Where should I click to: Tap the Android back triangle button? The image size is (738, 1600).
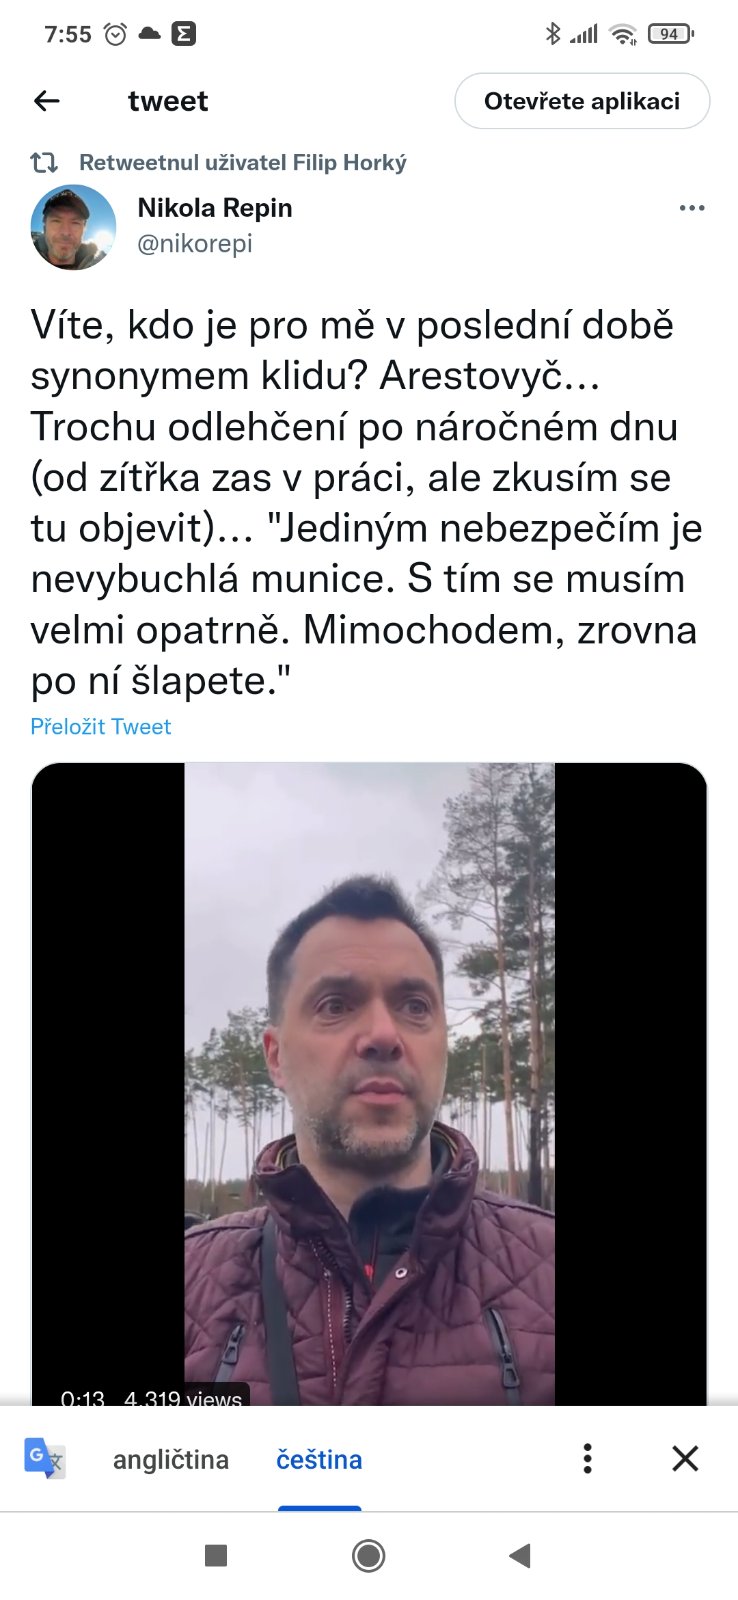coord(519,1555)
